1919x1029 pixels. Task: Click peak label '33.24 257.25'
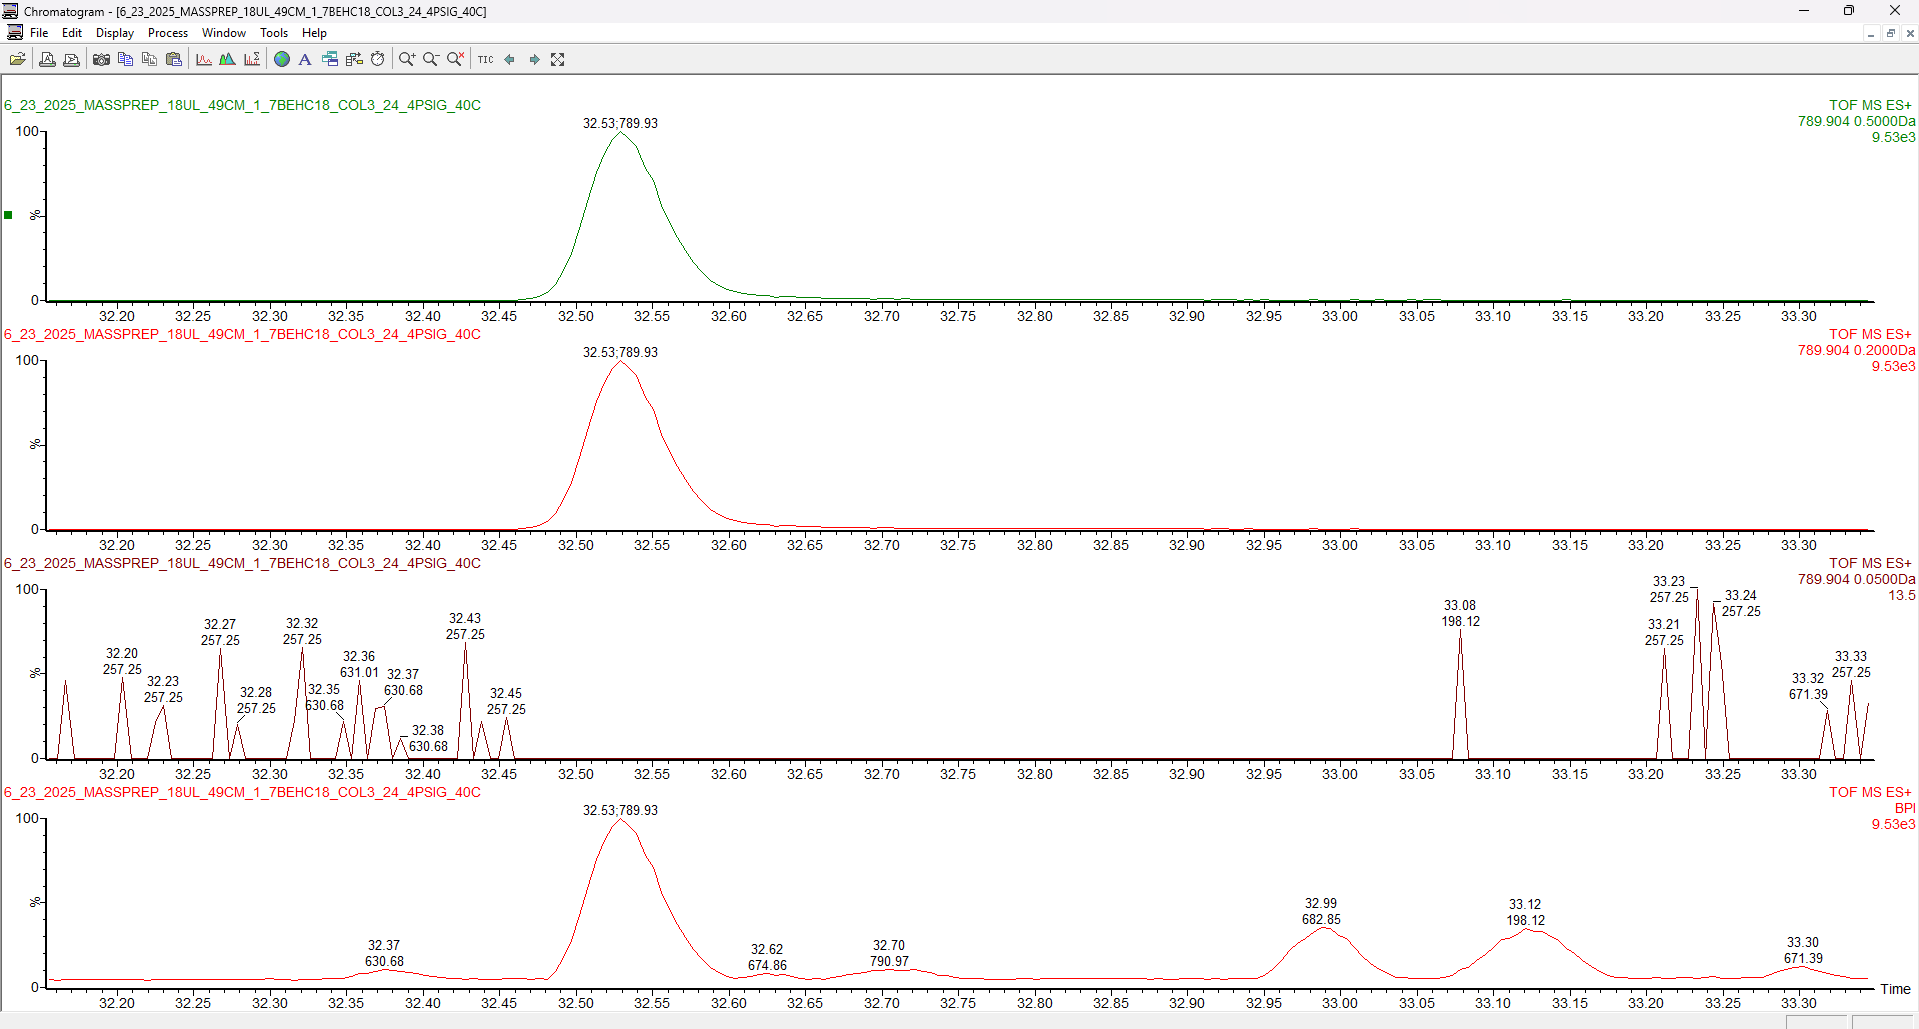click(1741, 603)
